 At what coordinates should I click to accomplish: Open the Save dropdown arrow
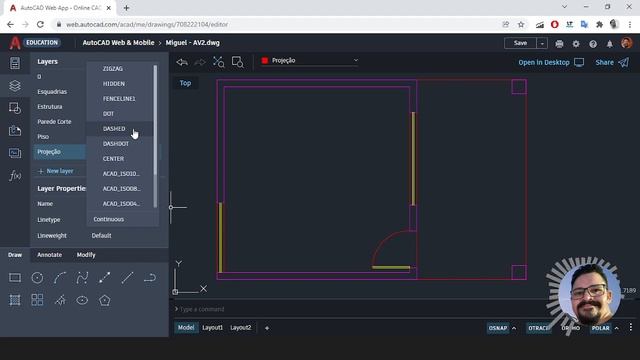tap(542, 43)
